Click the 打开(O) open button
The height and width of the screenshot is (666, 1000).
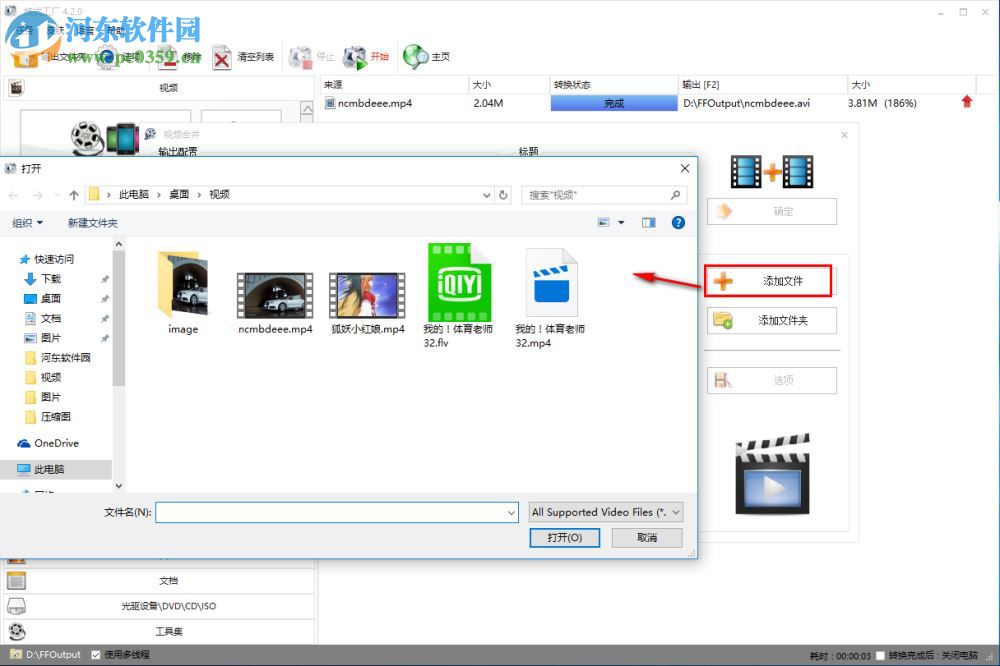[564, 538]
